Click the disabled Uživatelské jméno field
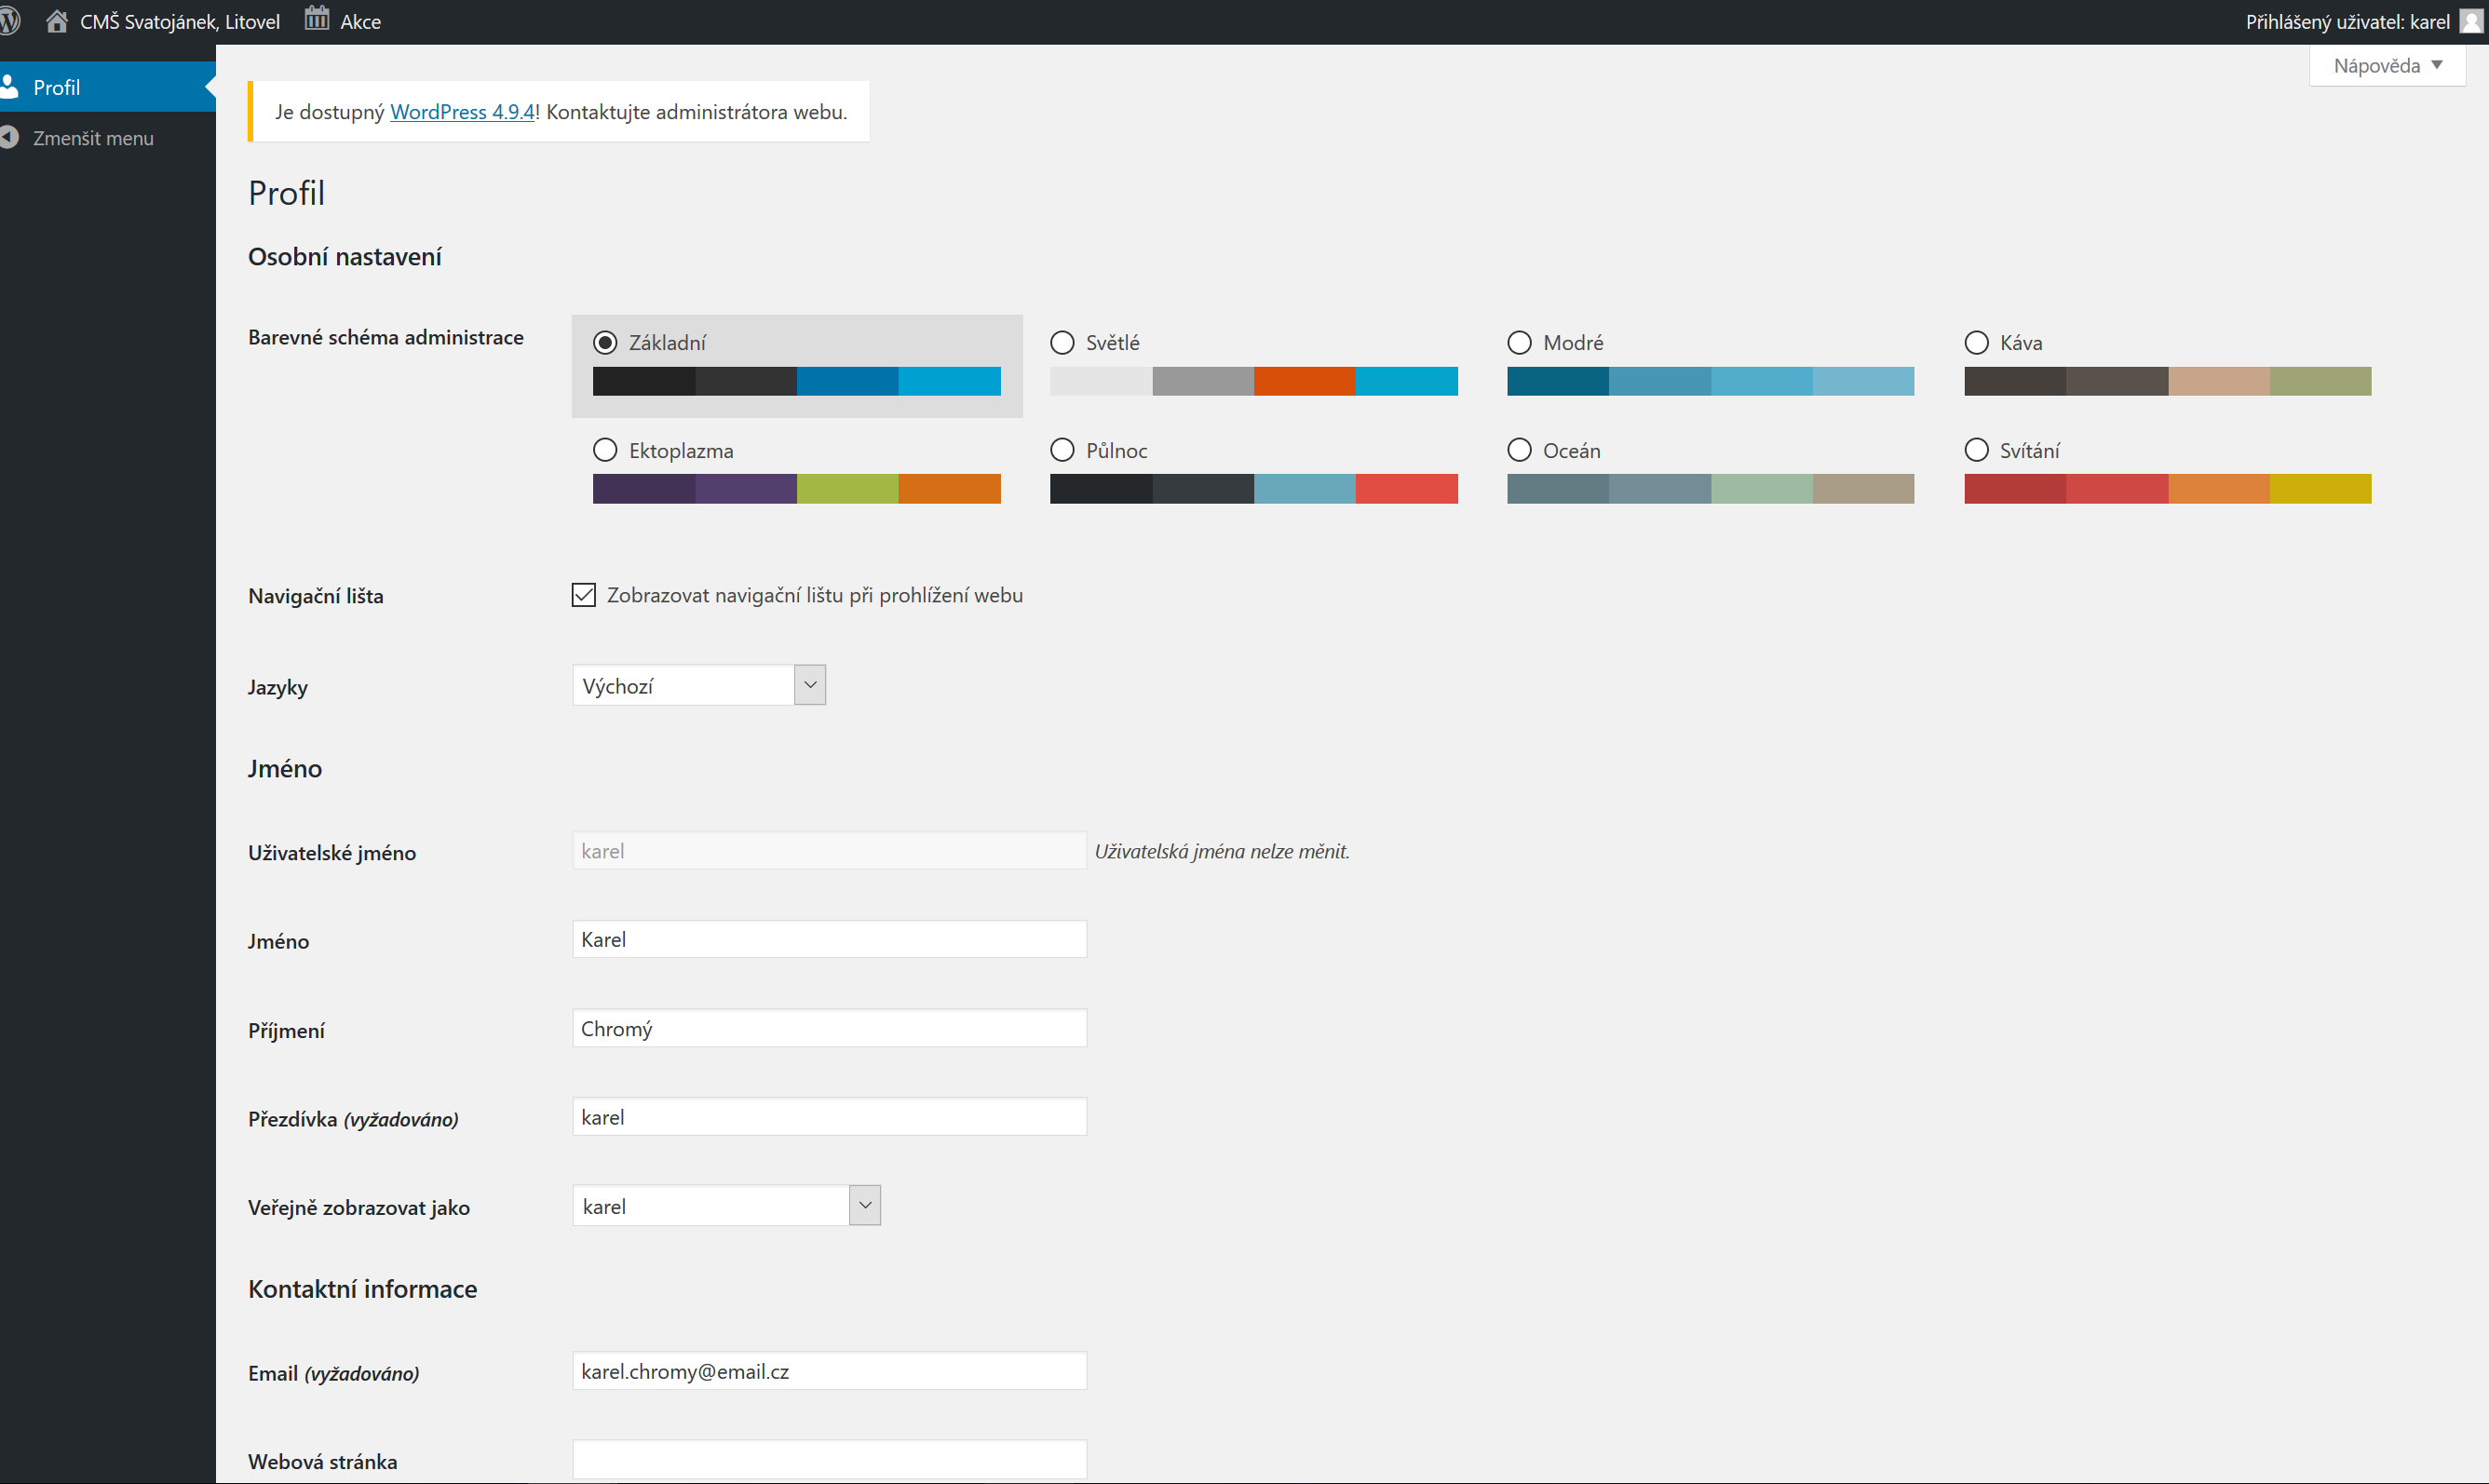The height and width of the screenshot is (1484, 2489). (x=829, y=850)
